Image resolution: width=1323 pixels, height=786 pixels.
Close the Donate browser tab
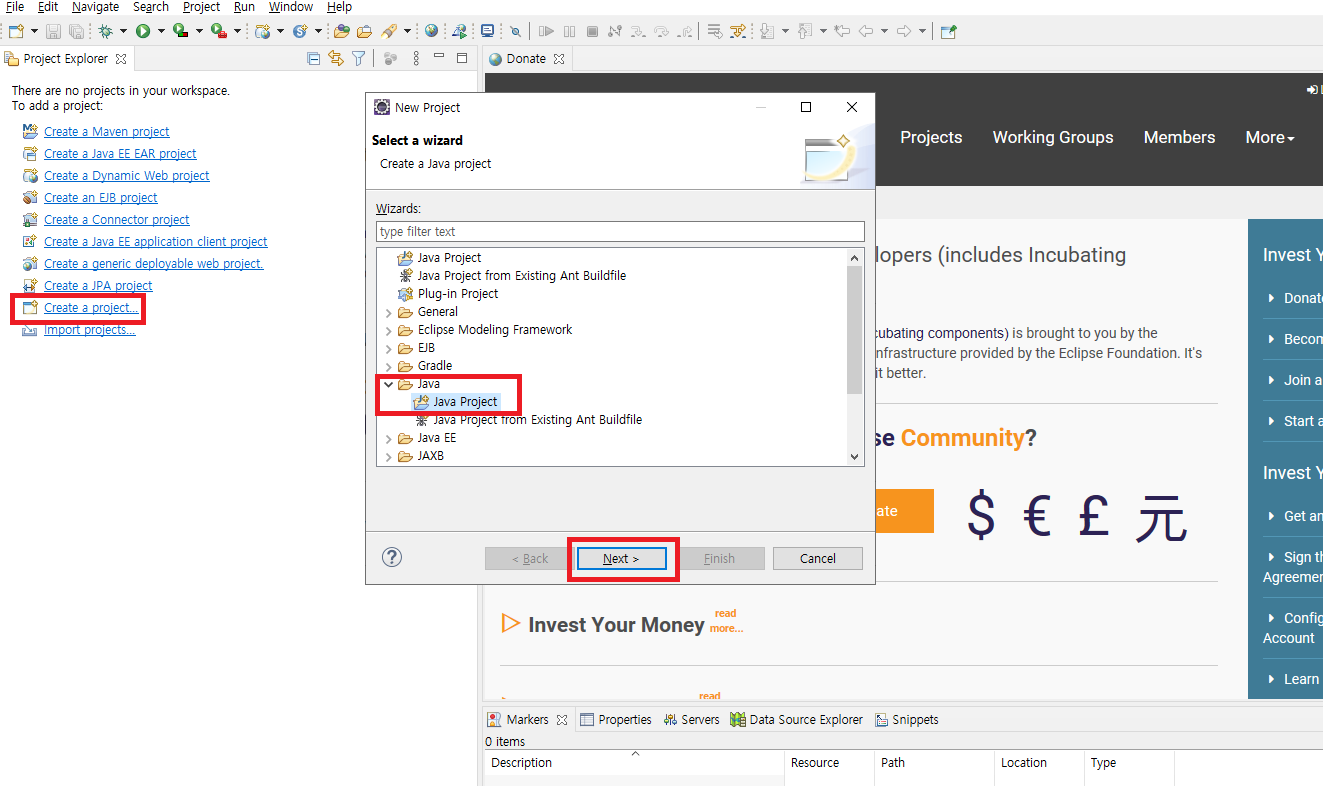(559, 59)
